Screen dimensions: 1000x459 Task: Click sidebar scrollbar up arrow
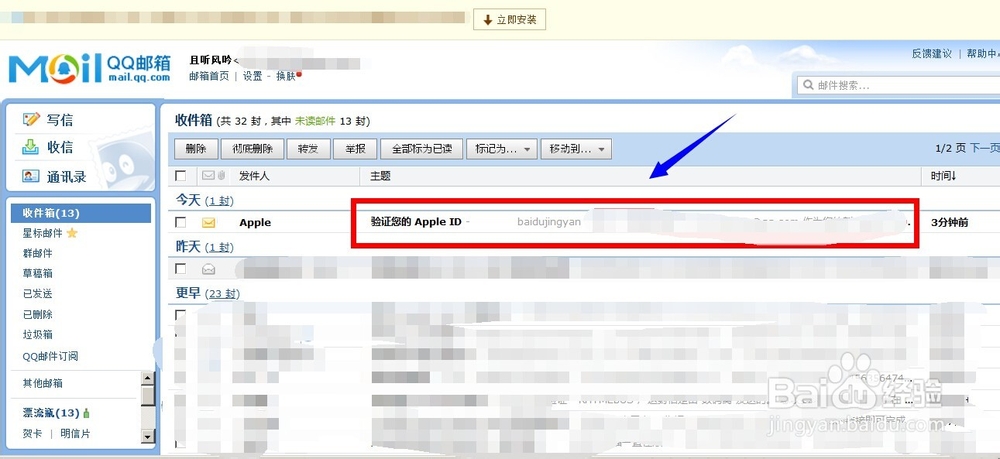pos(147,378)
